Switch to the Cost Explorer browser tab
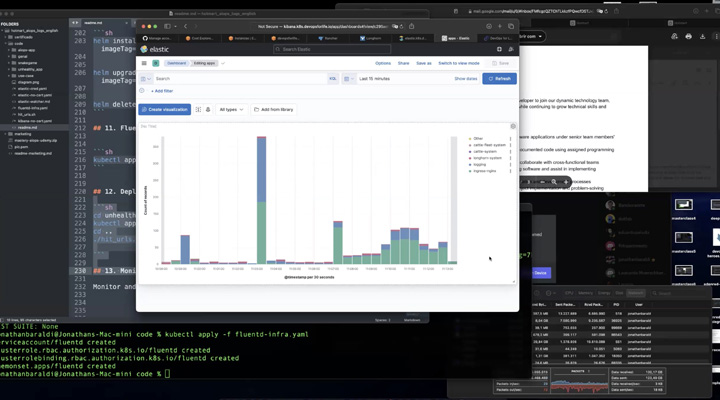 click(199, 38)
